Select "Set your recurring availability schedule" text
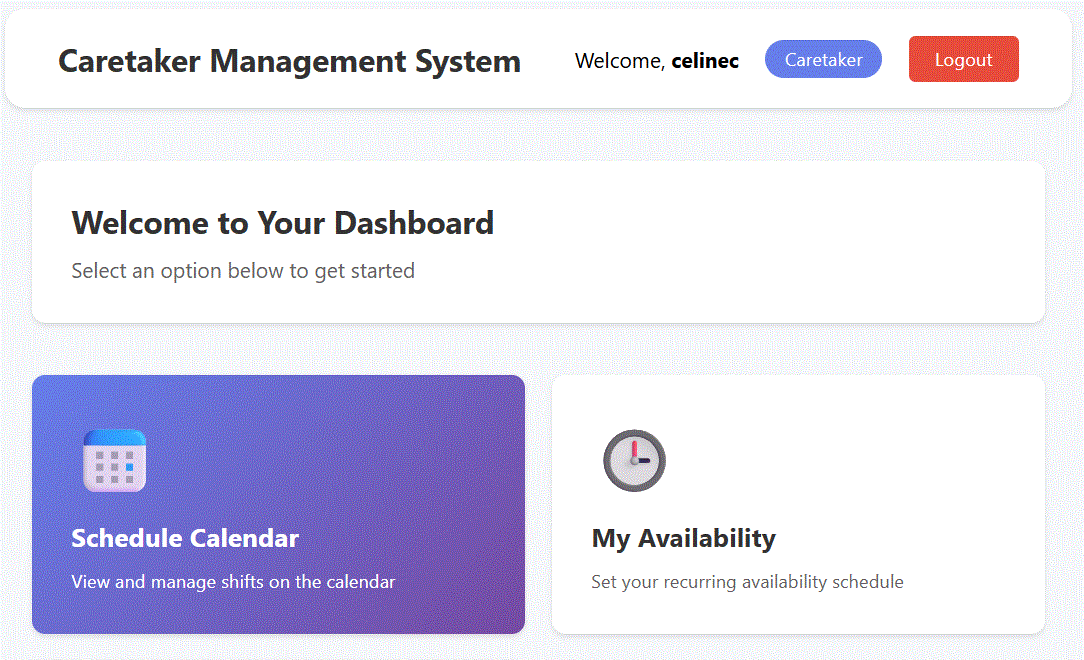1084x660 pixels. tap(747, 582)
